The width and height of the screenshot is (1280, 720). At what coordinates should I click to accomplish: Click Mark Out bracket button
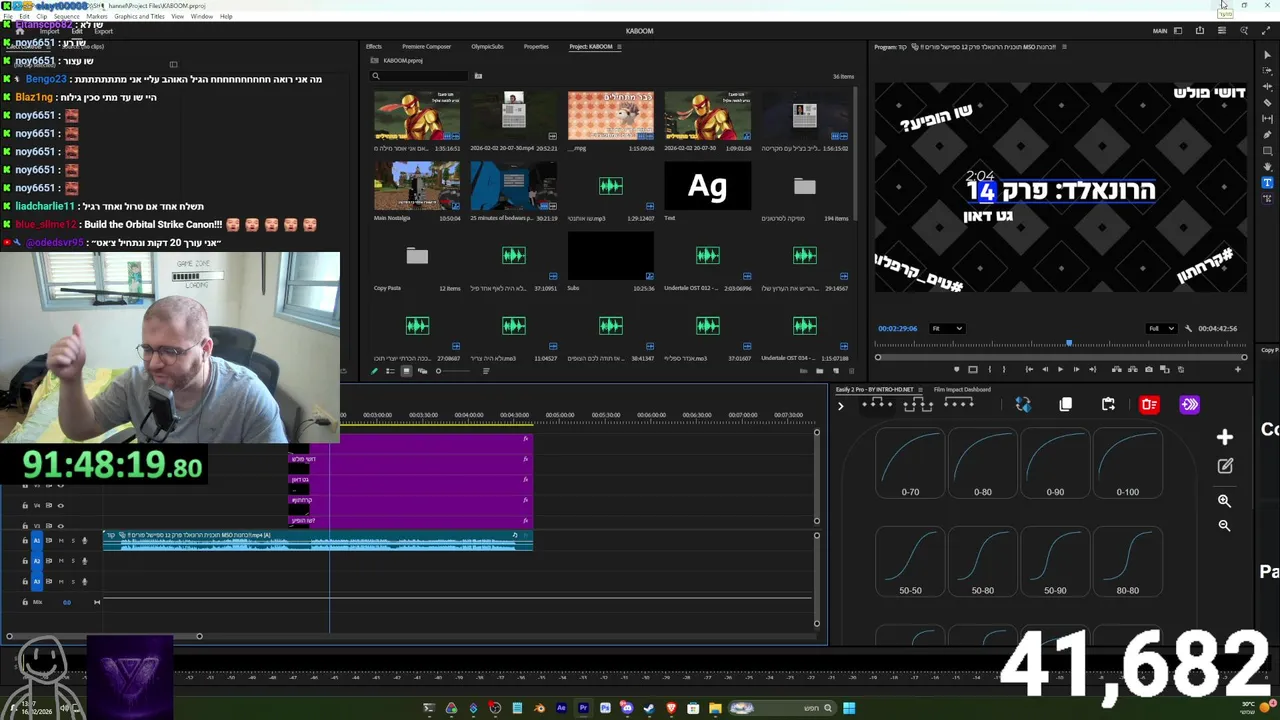pos(1004,370)
